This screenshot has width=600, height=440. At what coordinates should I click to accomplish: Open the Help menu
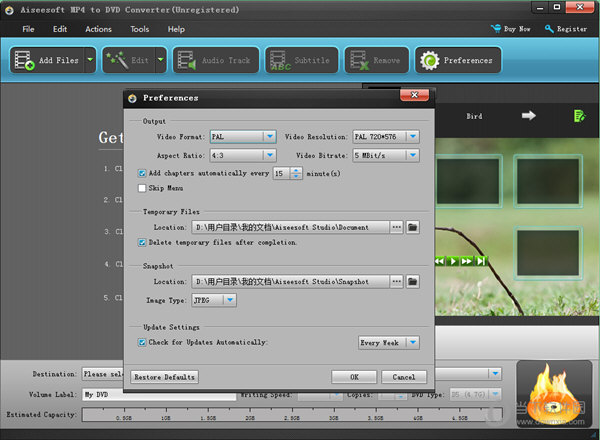point(176,29)
